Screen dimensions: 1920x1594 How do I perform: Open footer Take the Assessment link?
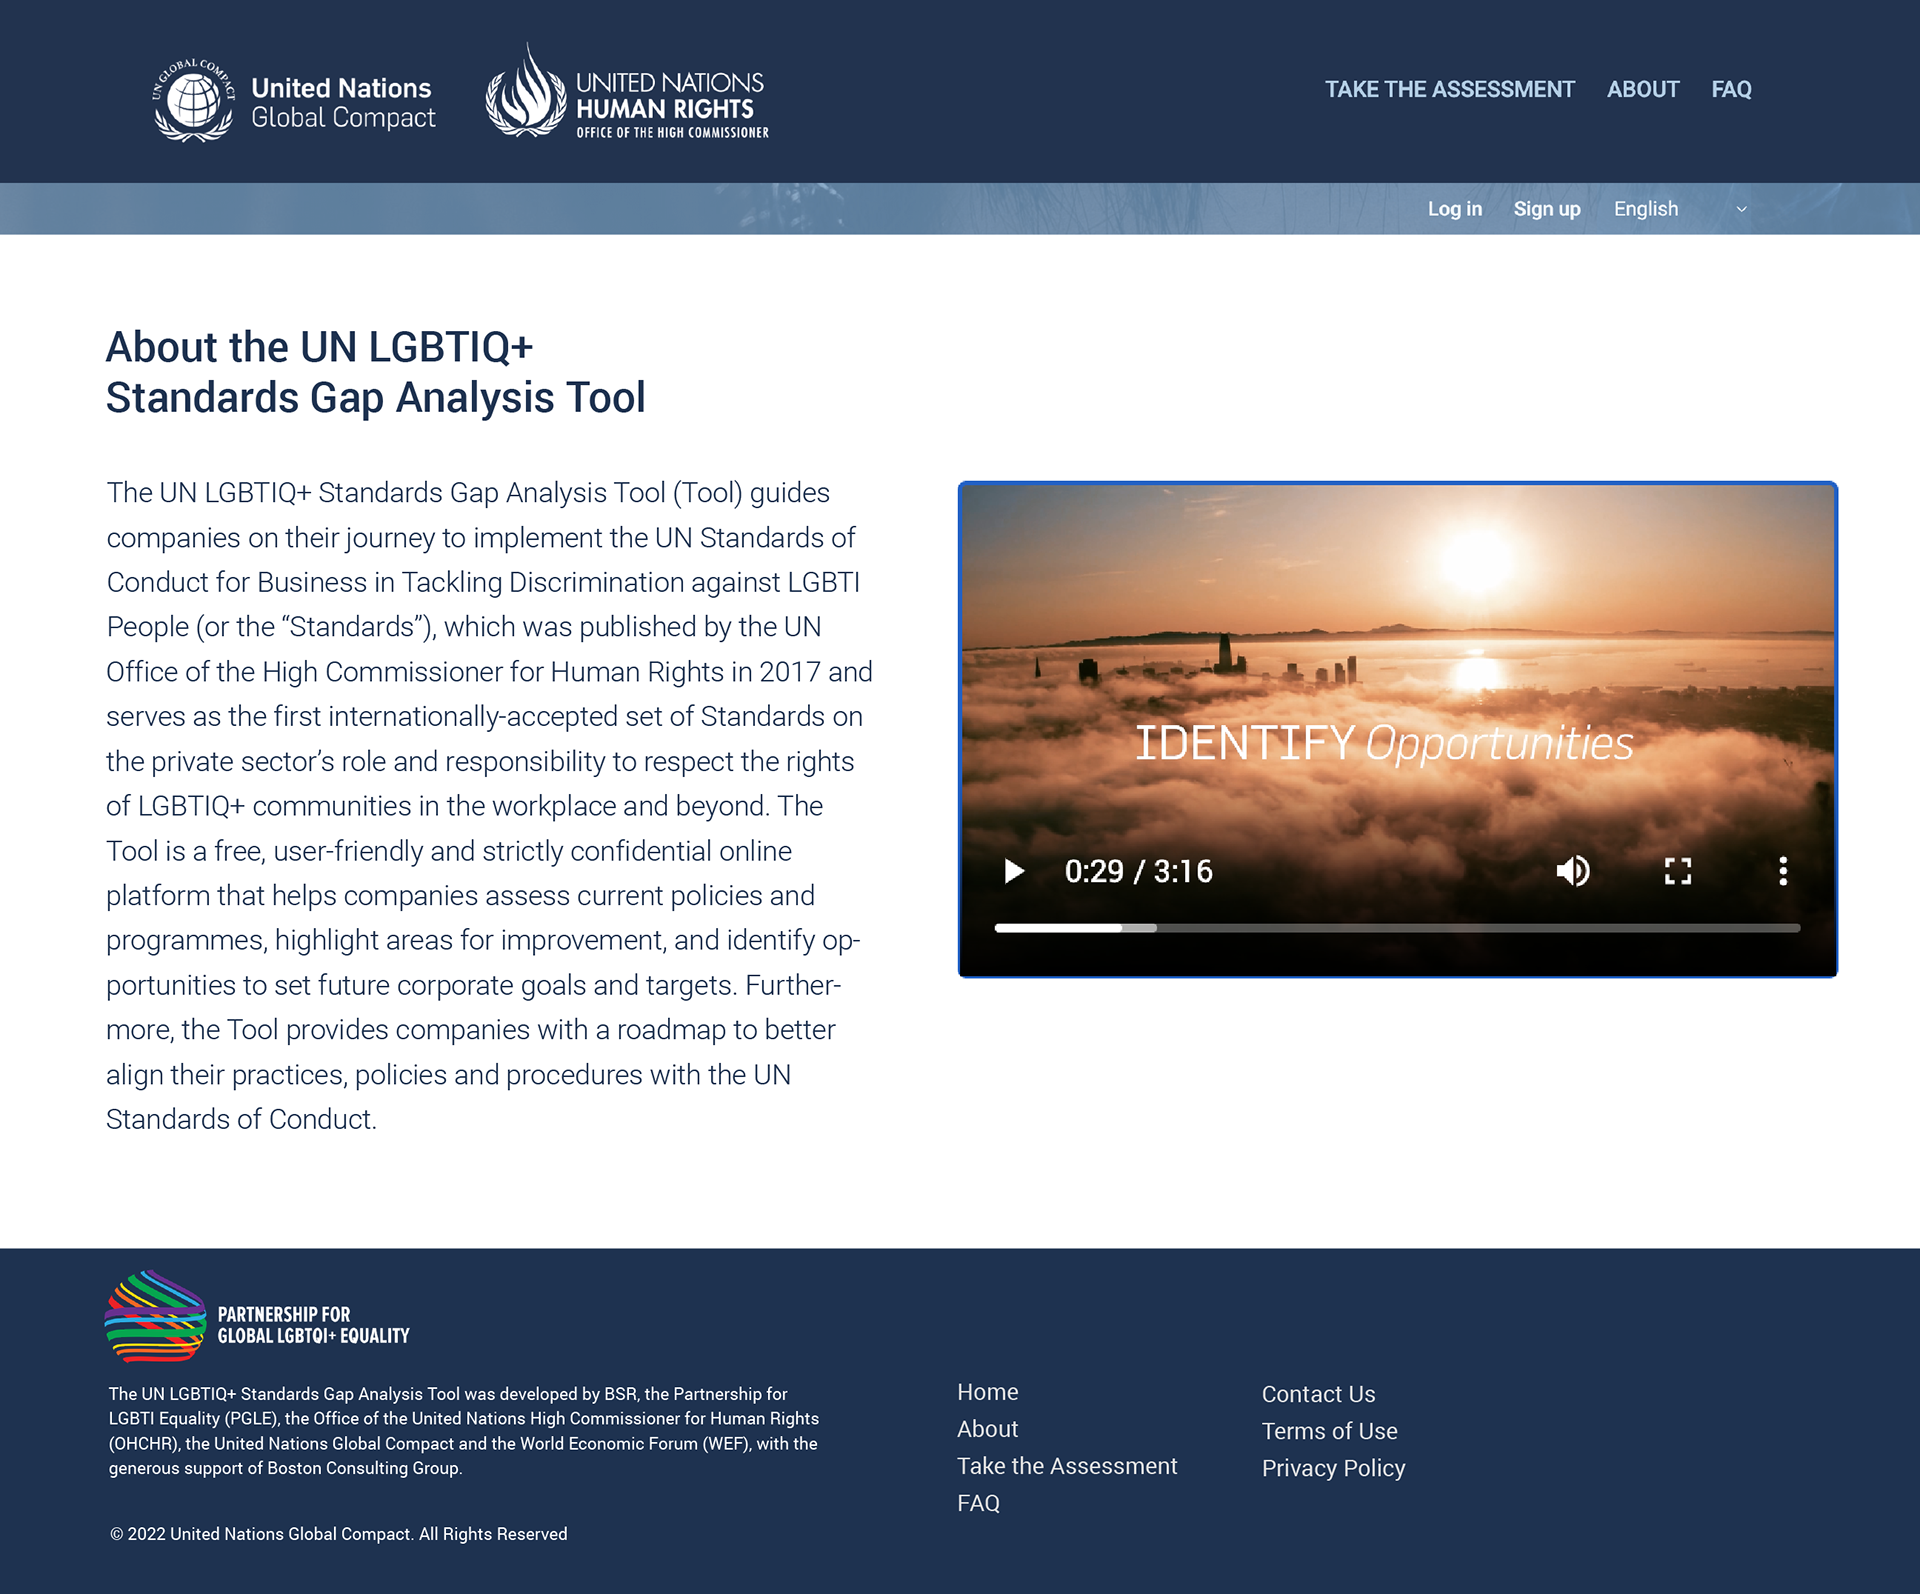(1067, 1466)
